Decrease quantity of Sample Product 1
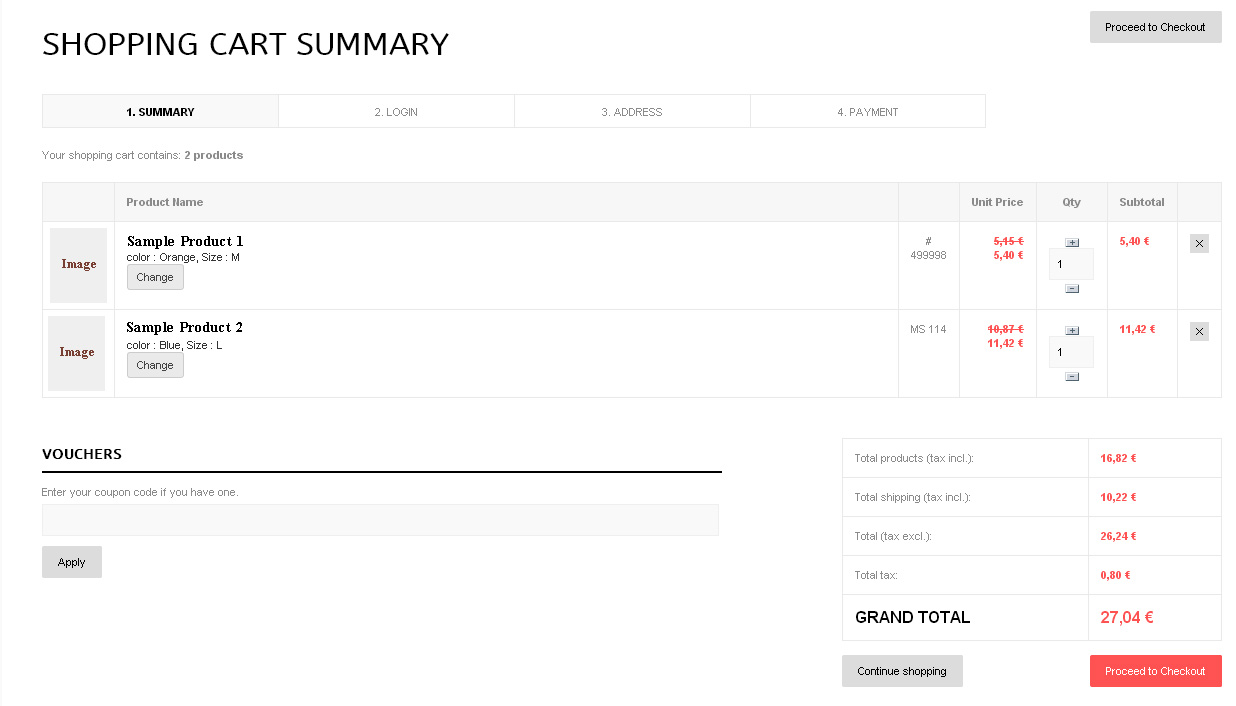Screen dimensions: 1236x706 click(1072, 288)
